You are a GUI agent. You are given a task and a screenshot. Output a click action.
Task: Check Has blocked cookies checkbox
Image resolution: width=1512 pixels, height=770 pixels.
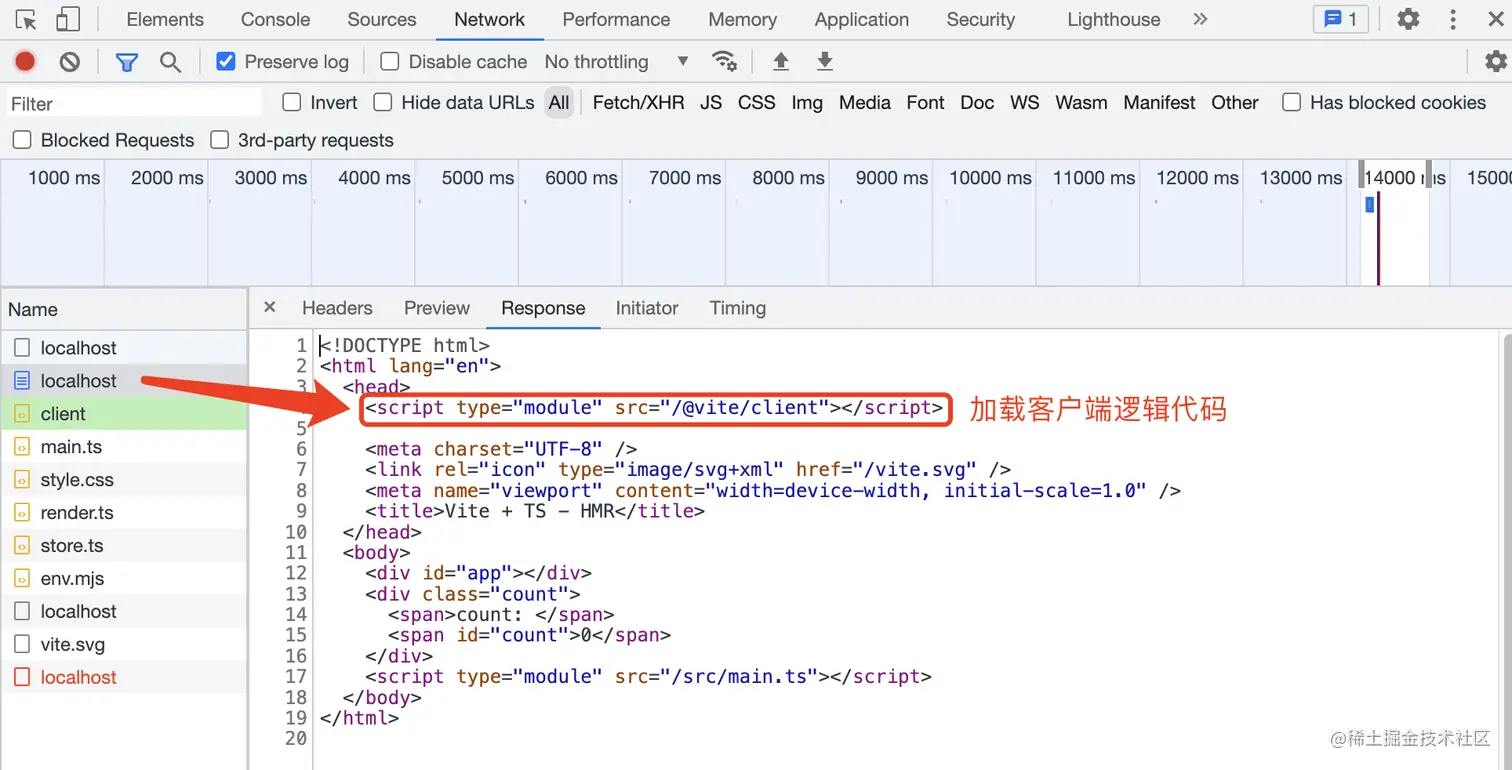coord(1292,102)
